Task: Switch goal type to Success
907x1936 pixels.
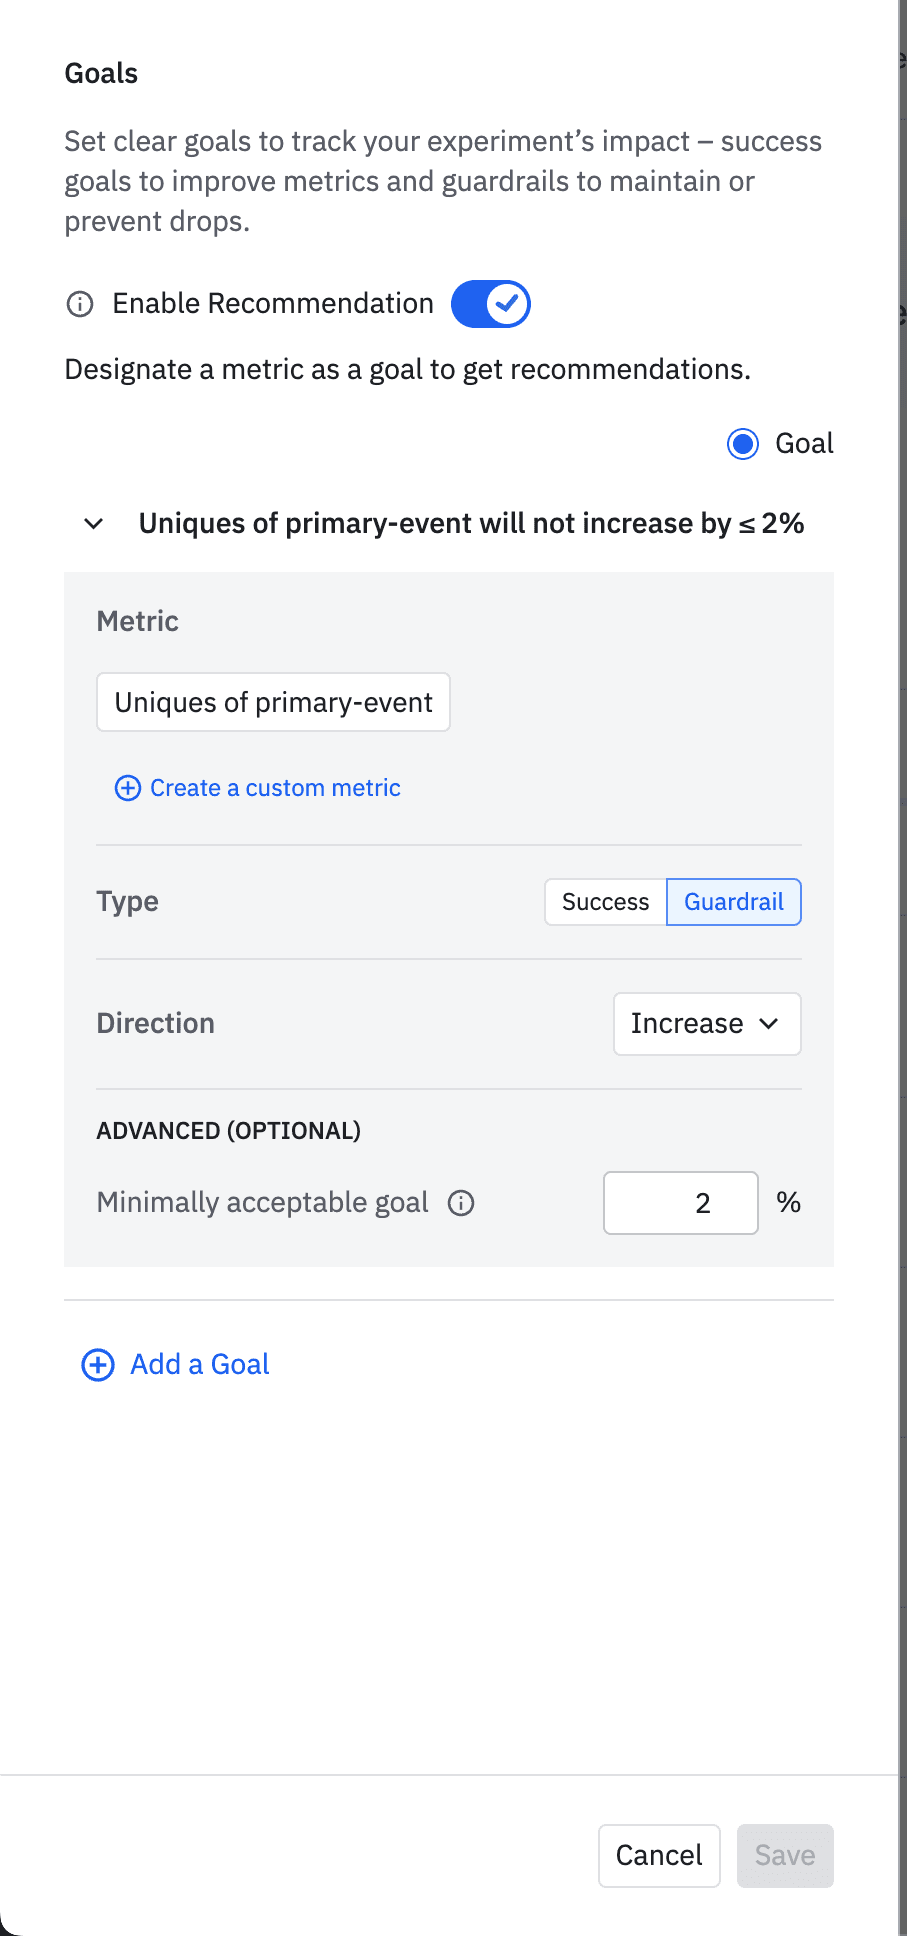Action: point(605,902)
